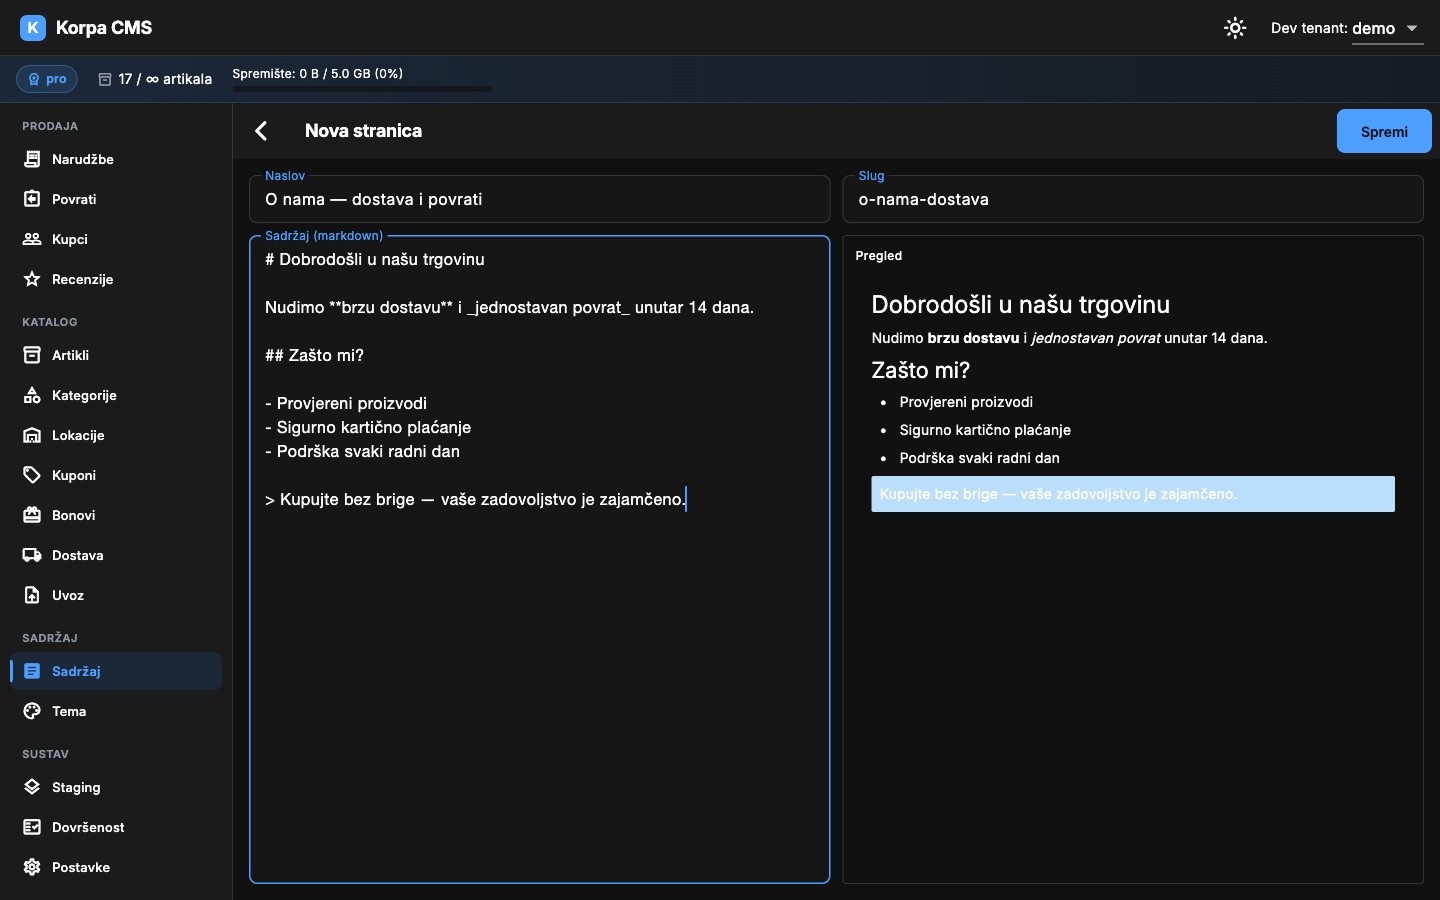Open Recenzije star icon in sidebar

coord(32,279)
